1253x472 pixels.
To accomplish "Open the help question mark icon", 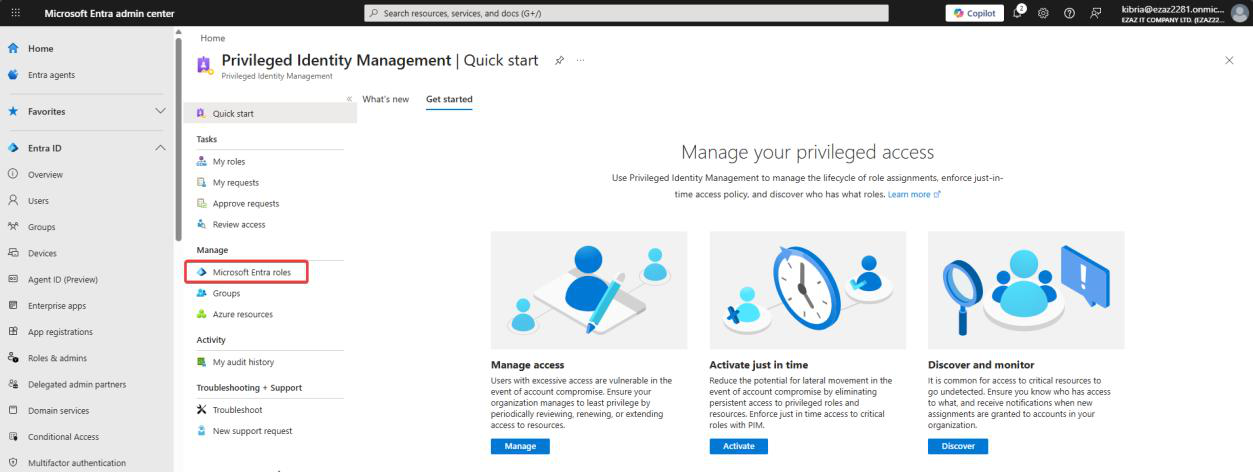I will point(1071,13).
